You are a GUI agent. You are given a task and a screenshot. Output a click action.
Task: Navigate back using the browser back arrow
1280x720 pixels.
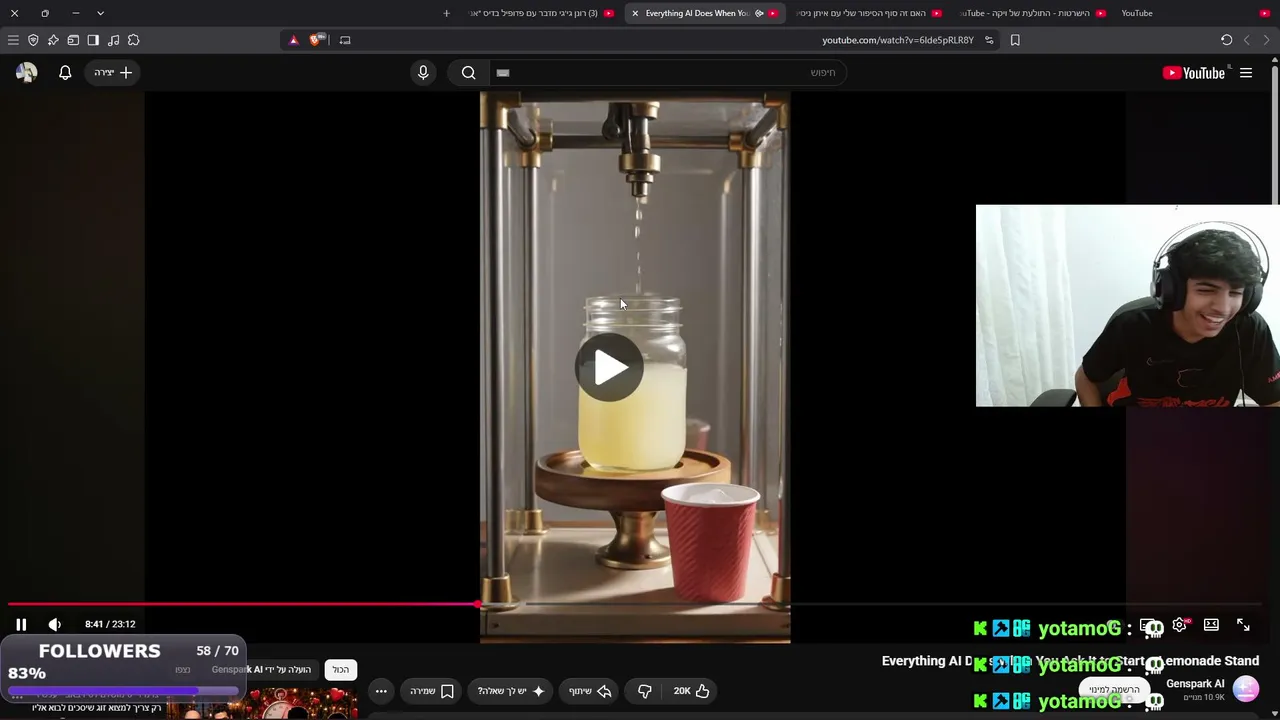click(1246, 40)
